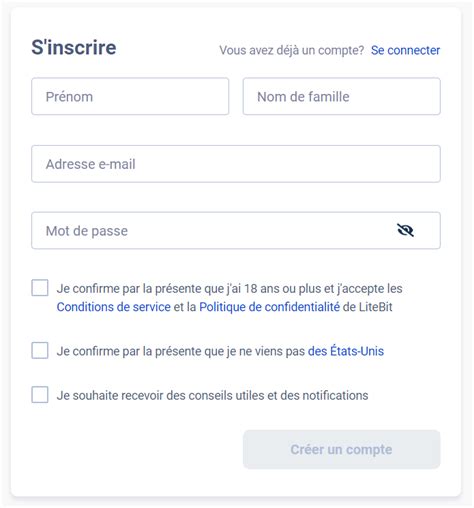Open the Conditions de service link

(114, 307)
